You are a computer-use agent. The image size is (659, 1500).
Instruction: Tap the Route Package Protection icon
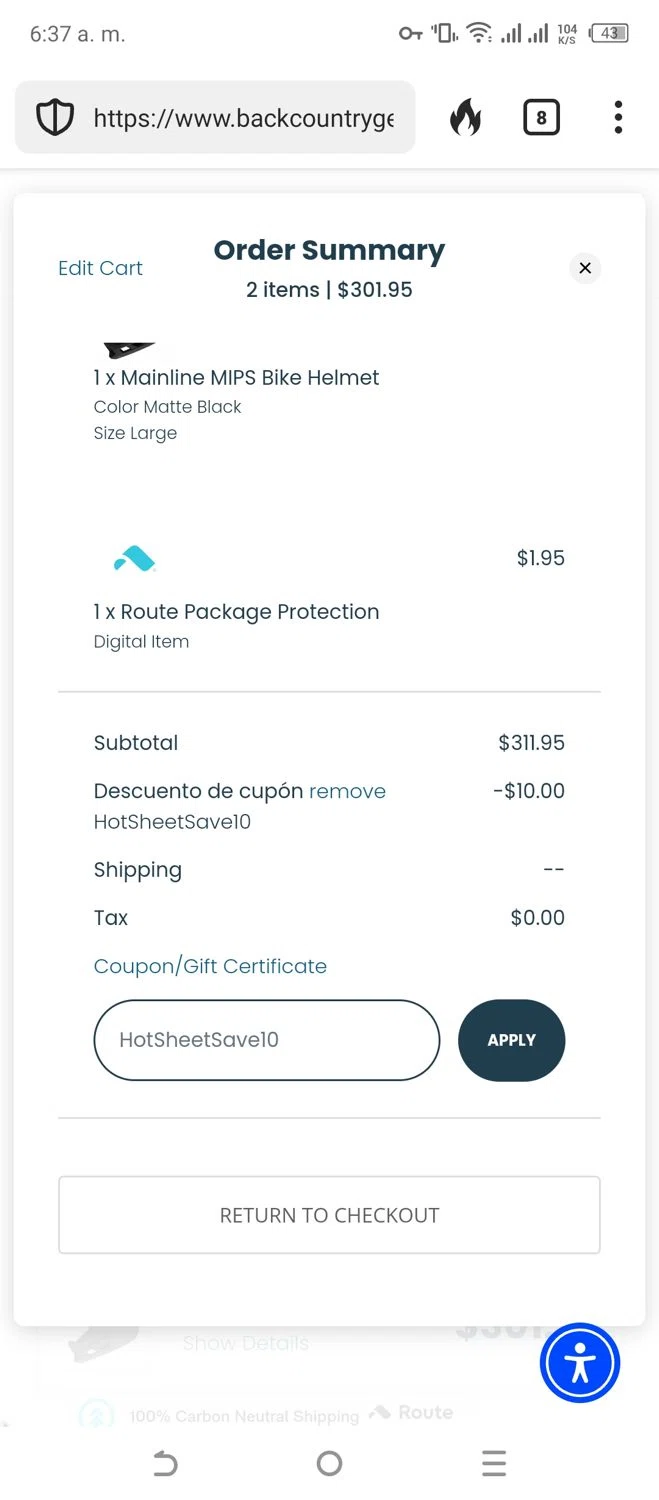click(134, 559)
